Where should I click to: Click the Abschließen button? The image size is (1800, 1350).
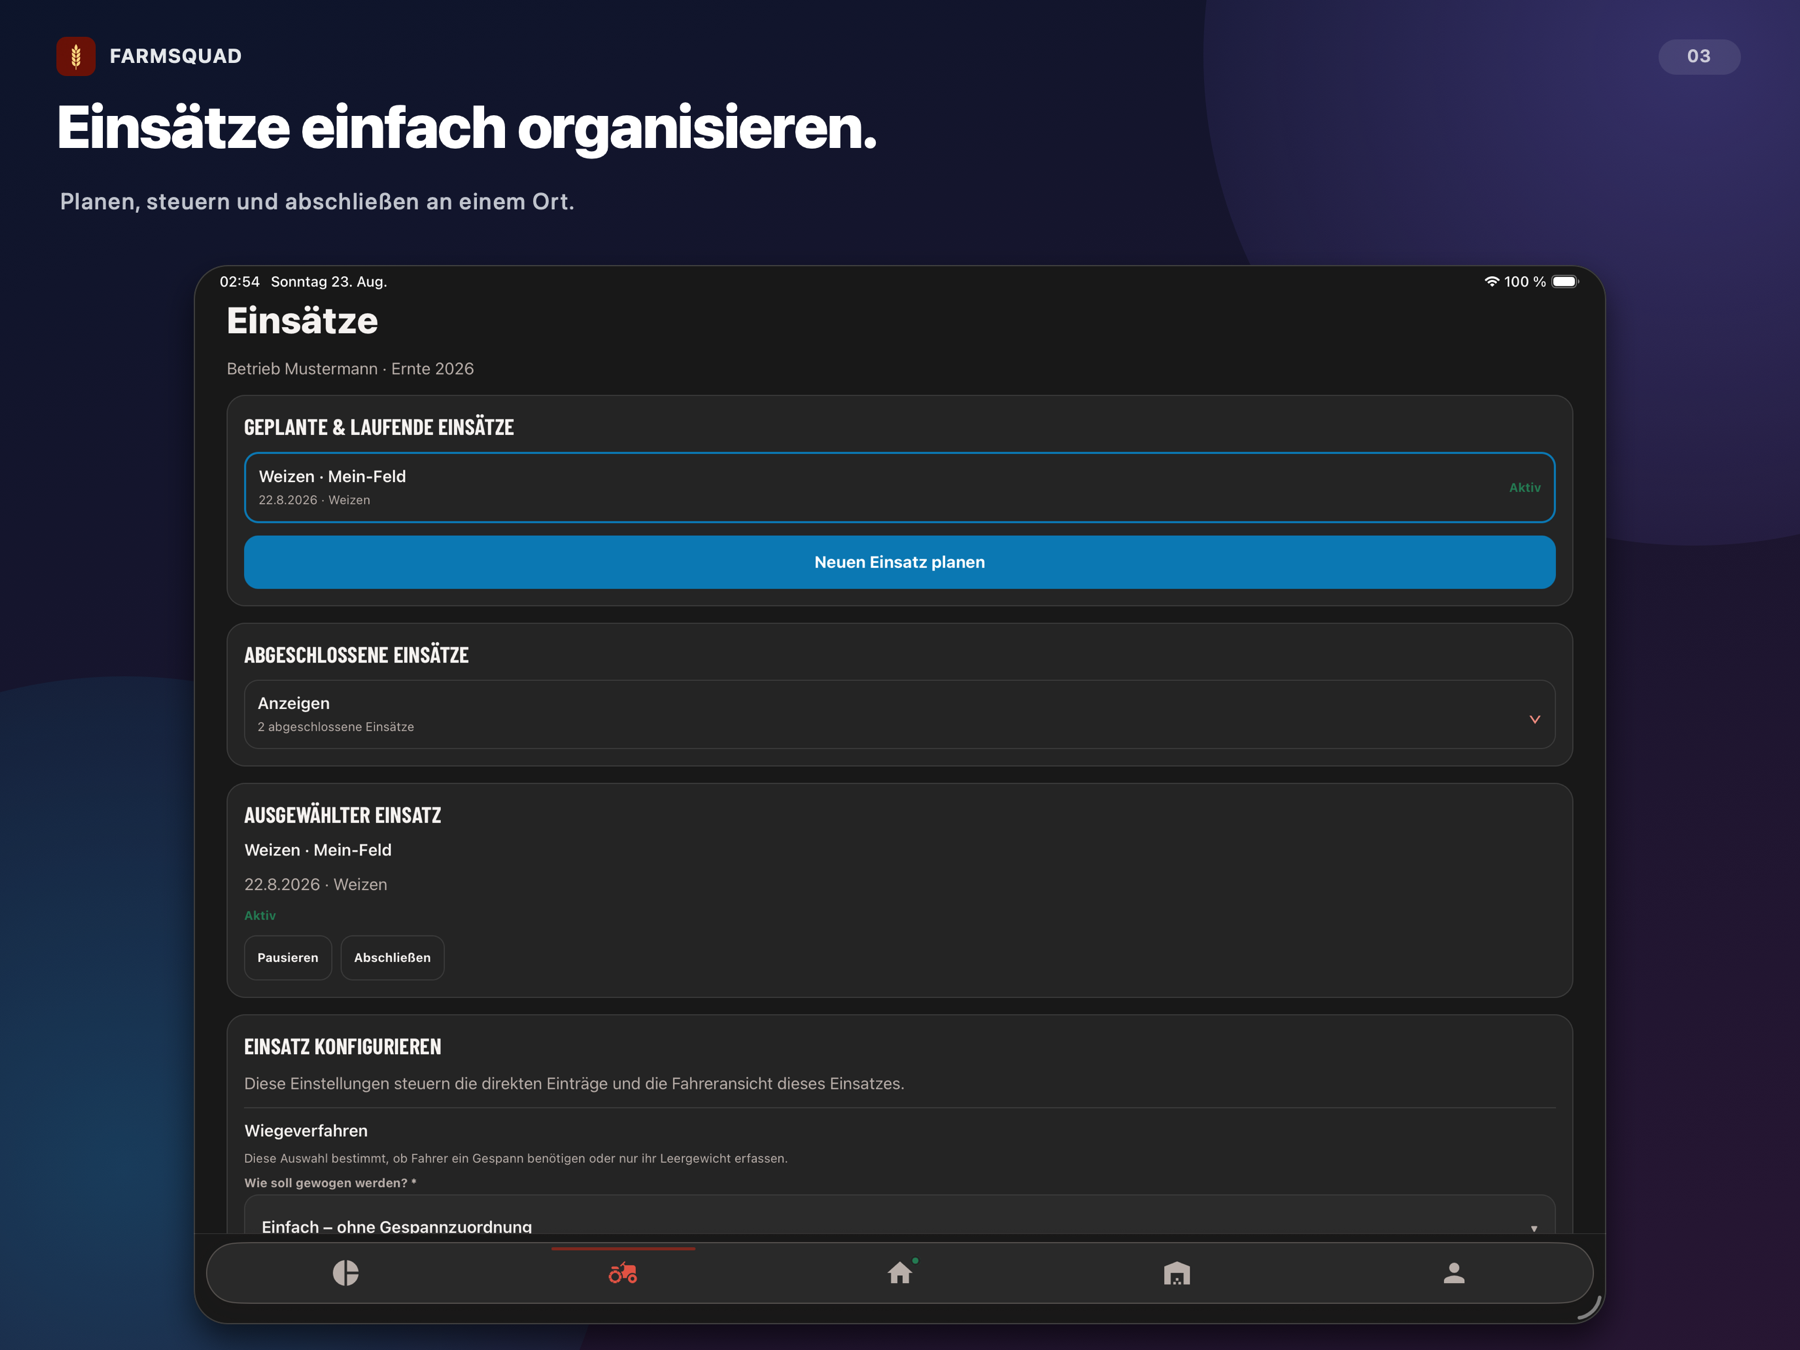click(x=392, y=958)
